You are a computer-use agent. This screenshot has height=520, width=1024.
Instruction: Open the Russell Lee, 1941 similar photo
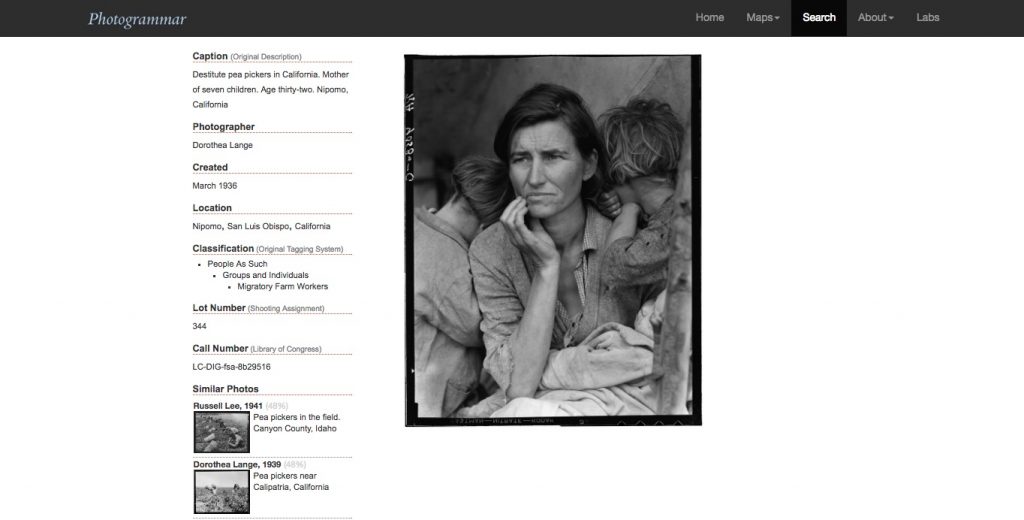click(x=228, y=405)
